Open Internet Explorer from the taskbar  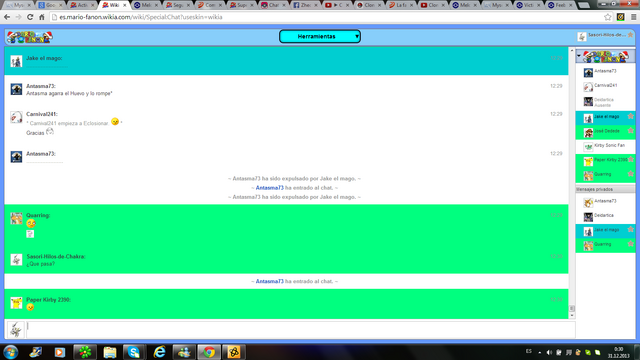click(159, 352)
